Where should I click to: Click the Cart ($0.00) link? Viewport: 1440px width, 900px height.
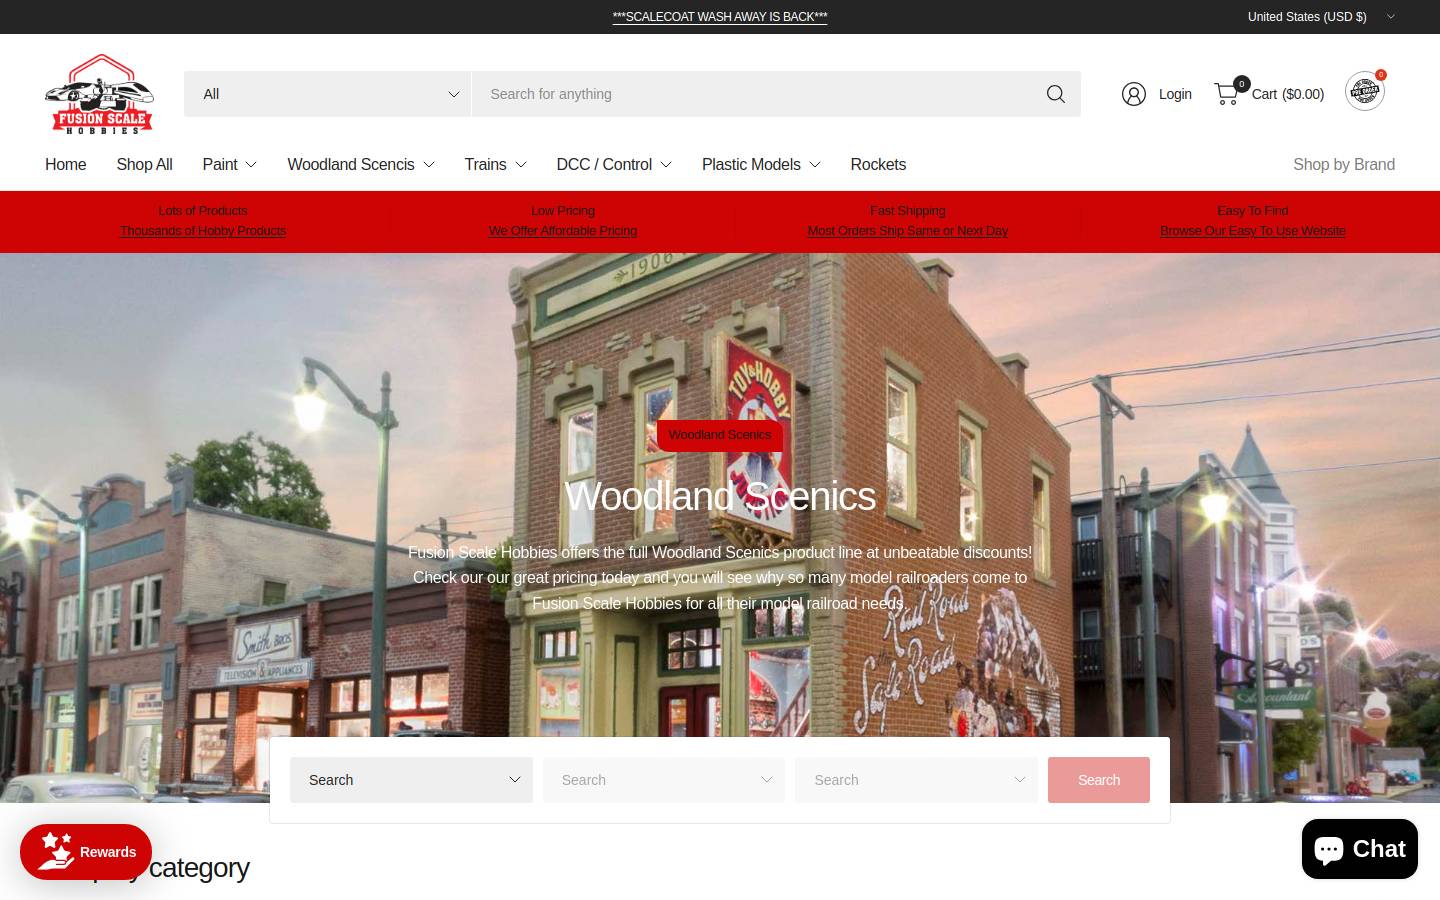point(1288,94)
